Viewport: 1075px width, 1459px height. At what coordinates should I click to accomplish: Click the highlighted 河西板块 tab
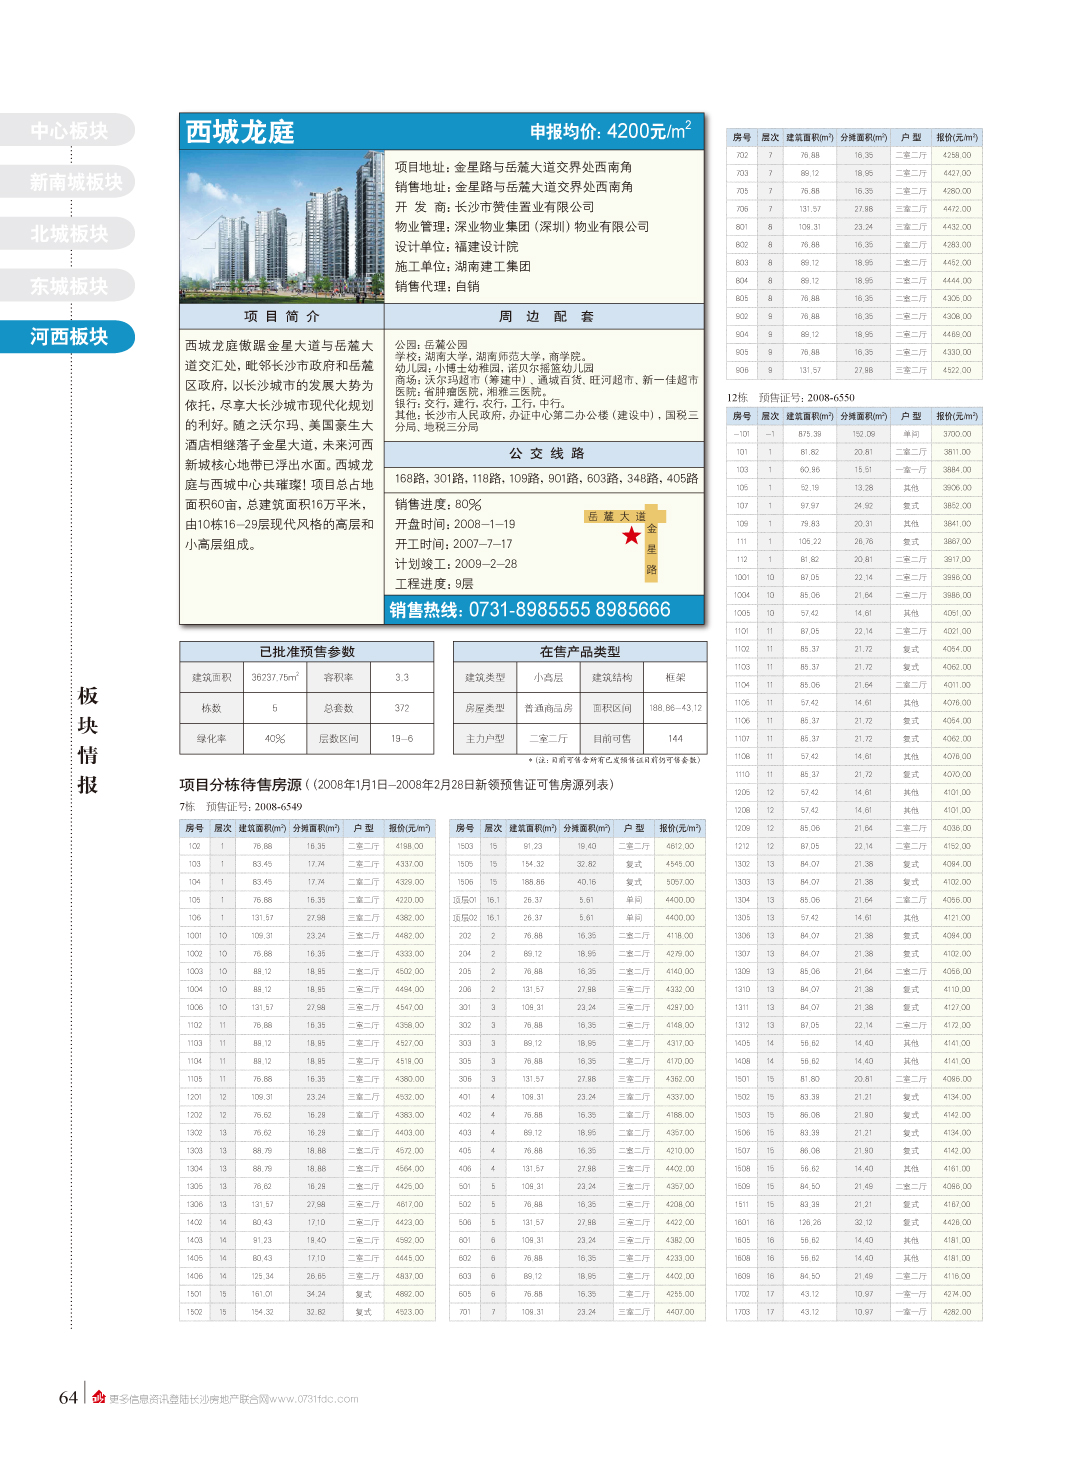(68, 337)
